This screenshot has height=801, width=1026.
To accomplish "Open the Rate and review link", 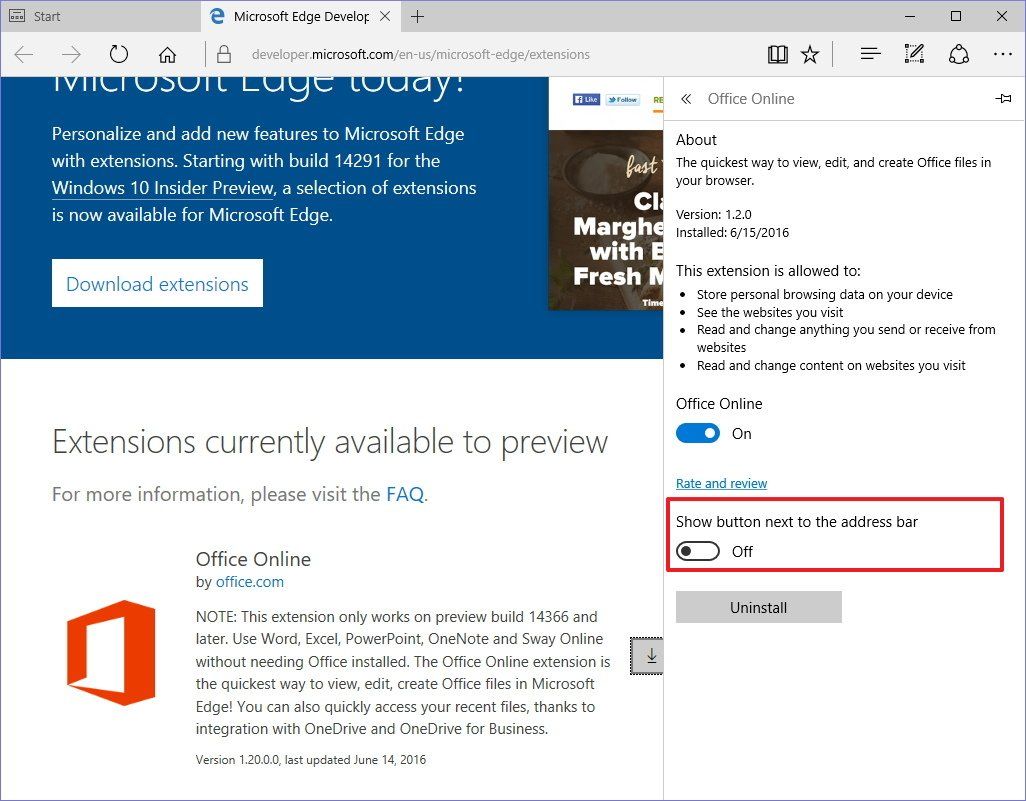I will point(721,483).
